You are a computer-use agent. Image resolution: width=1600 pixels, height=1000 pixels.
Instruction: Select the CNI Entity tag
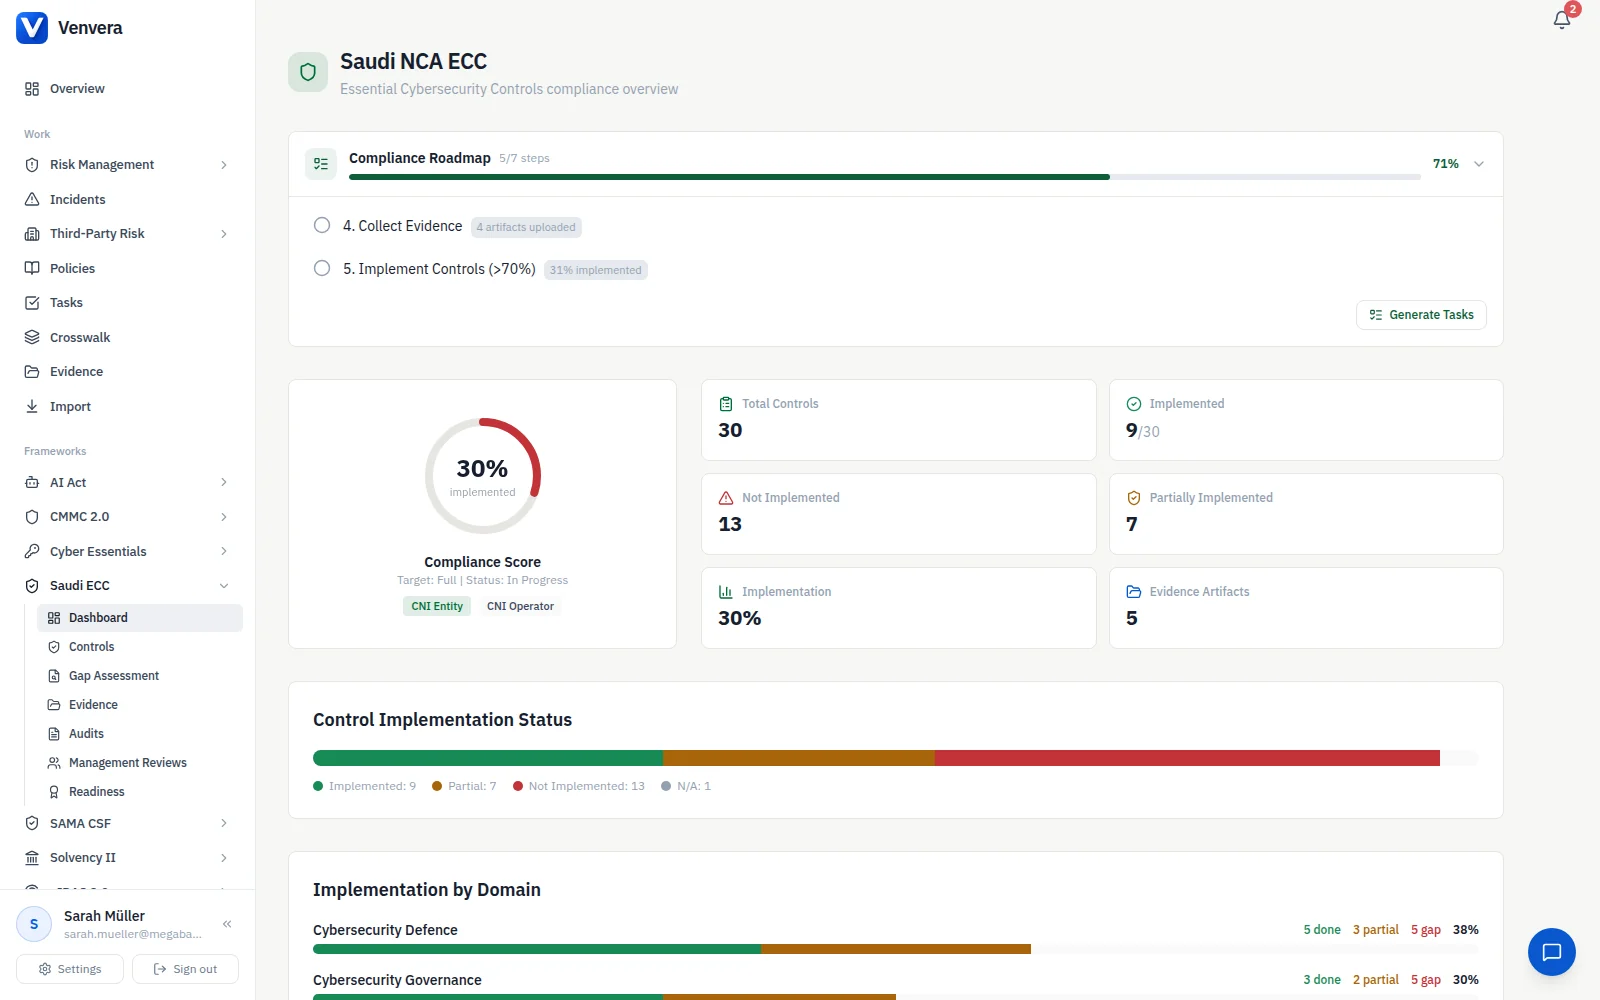click(x=437, y=606)
